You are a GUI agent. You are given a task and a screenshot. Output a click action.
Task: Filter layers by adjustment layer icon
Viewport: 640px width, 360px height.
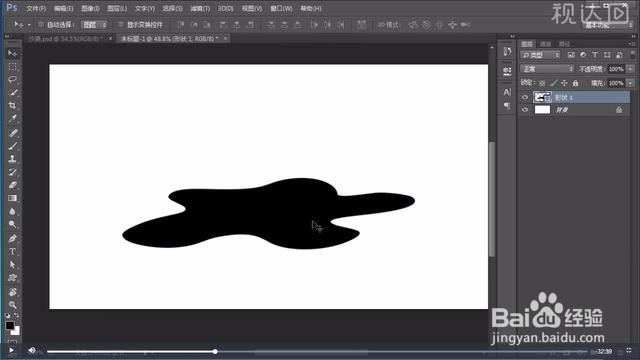point(583,55)
